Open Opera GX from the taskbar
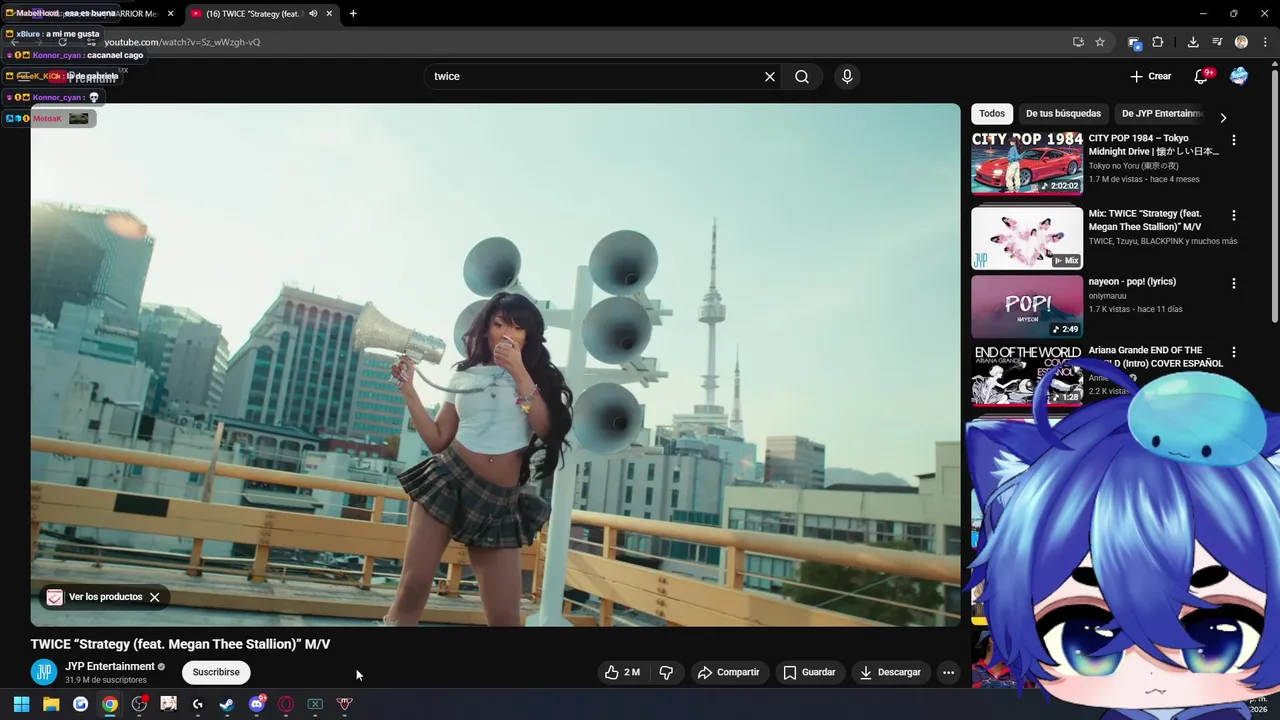The width and height of the screenshot is (1280, 720). [x=286, y=704]
